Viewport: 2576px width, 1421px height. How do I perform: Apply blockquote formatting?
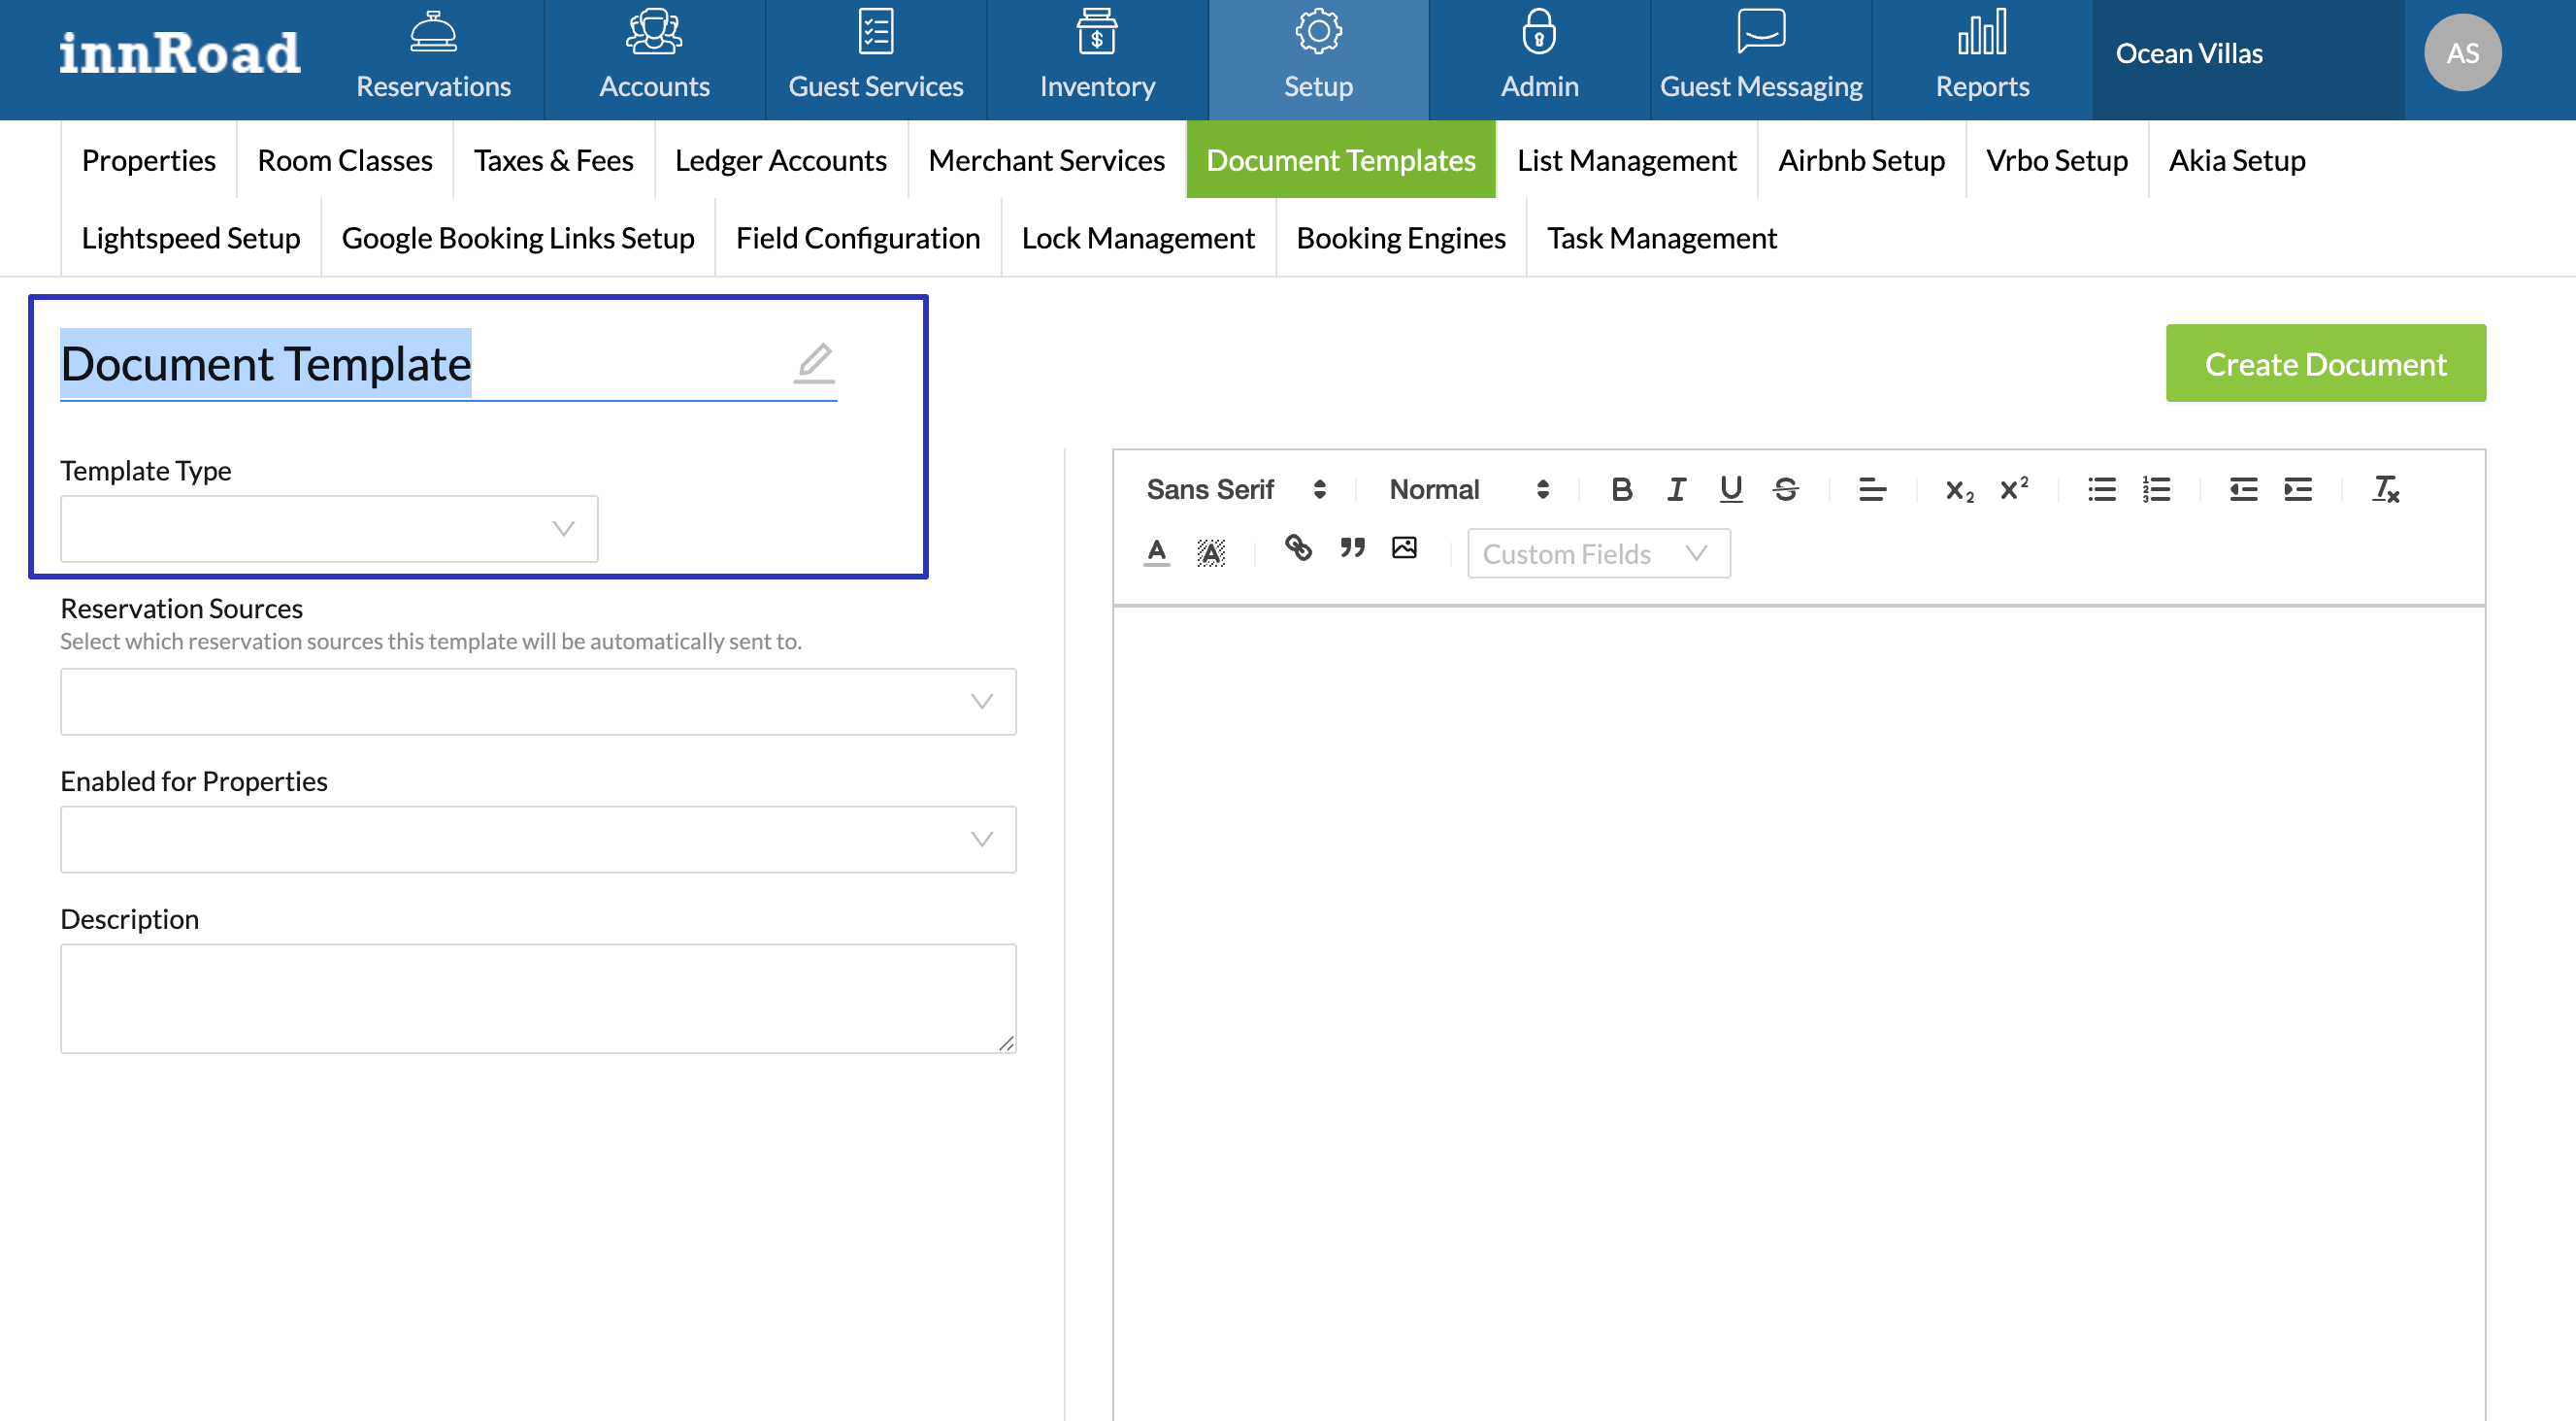[1352, 547]
